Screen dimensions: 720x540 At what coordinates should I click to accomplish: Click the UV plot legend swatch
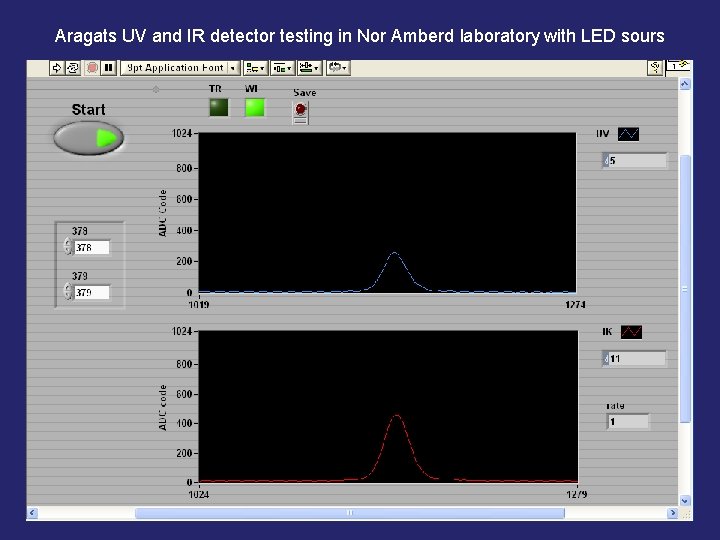click(x=628, y=134)
